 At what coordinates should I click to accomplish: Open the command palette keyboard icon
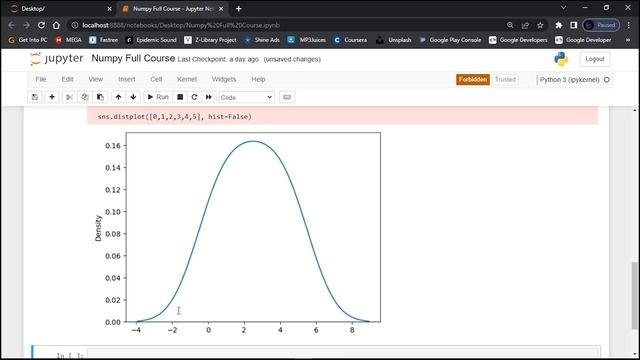tap(287, 97)
